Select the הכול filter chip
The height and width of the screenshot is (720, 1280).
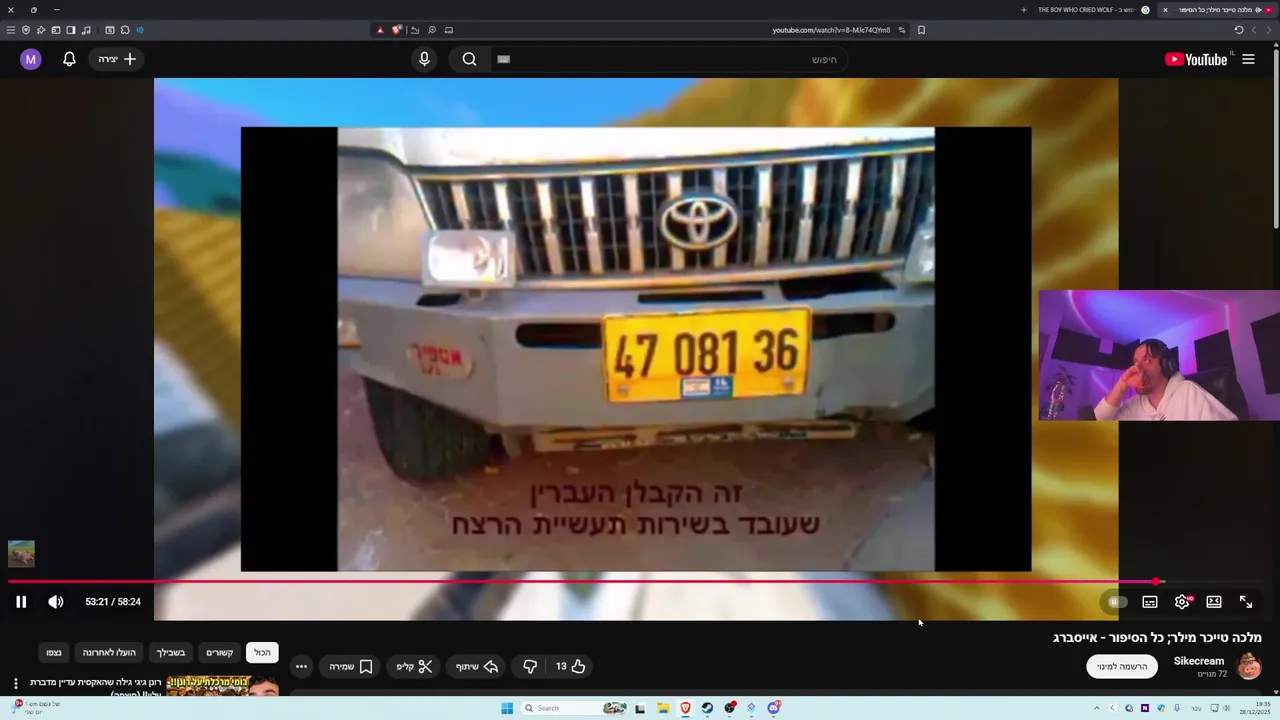[262, 653]
